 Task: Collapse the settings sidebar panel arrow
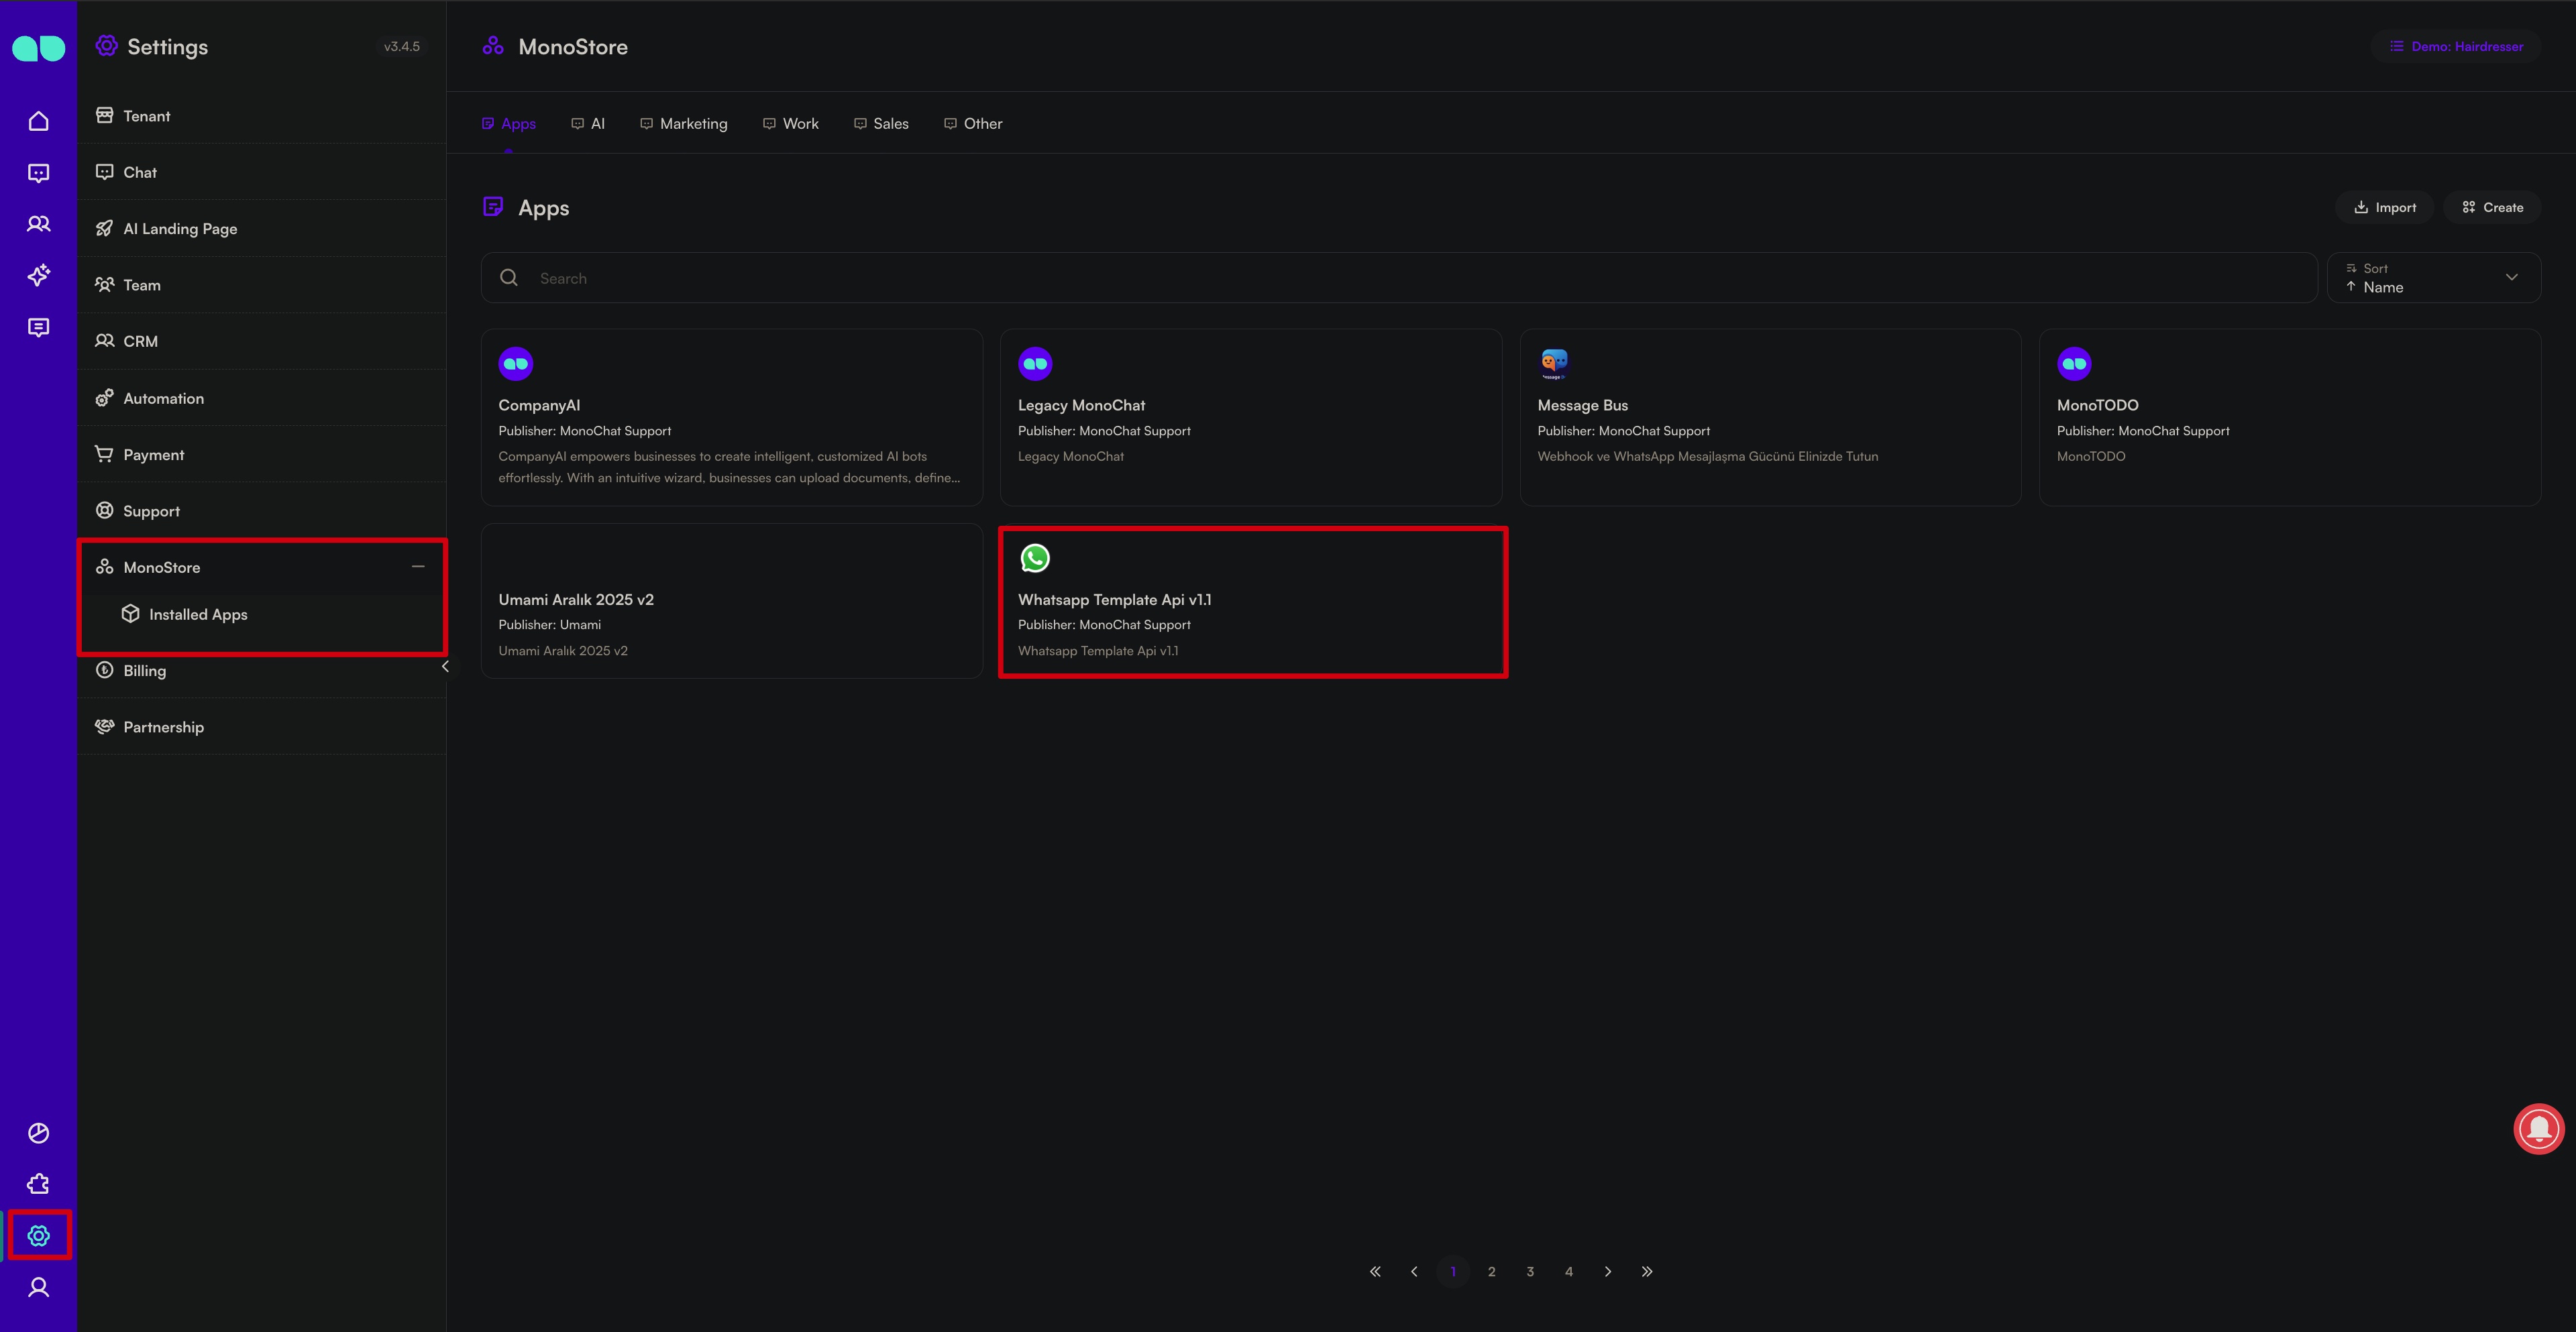pyautogui.click(x=445, y=667)
